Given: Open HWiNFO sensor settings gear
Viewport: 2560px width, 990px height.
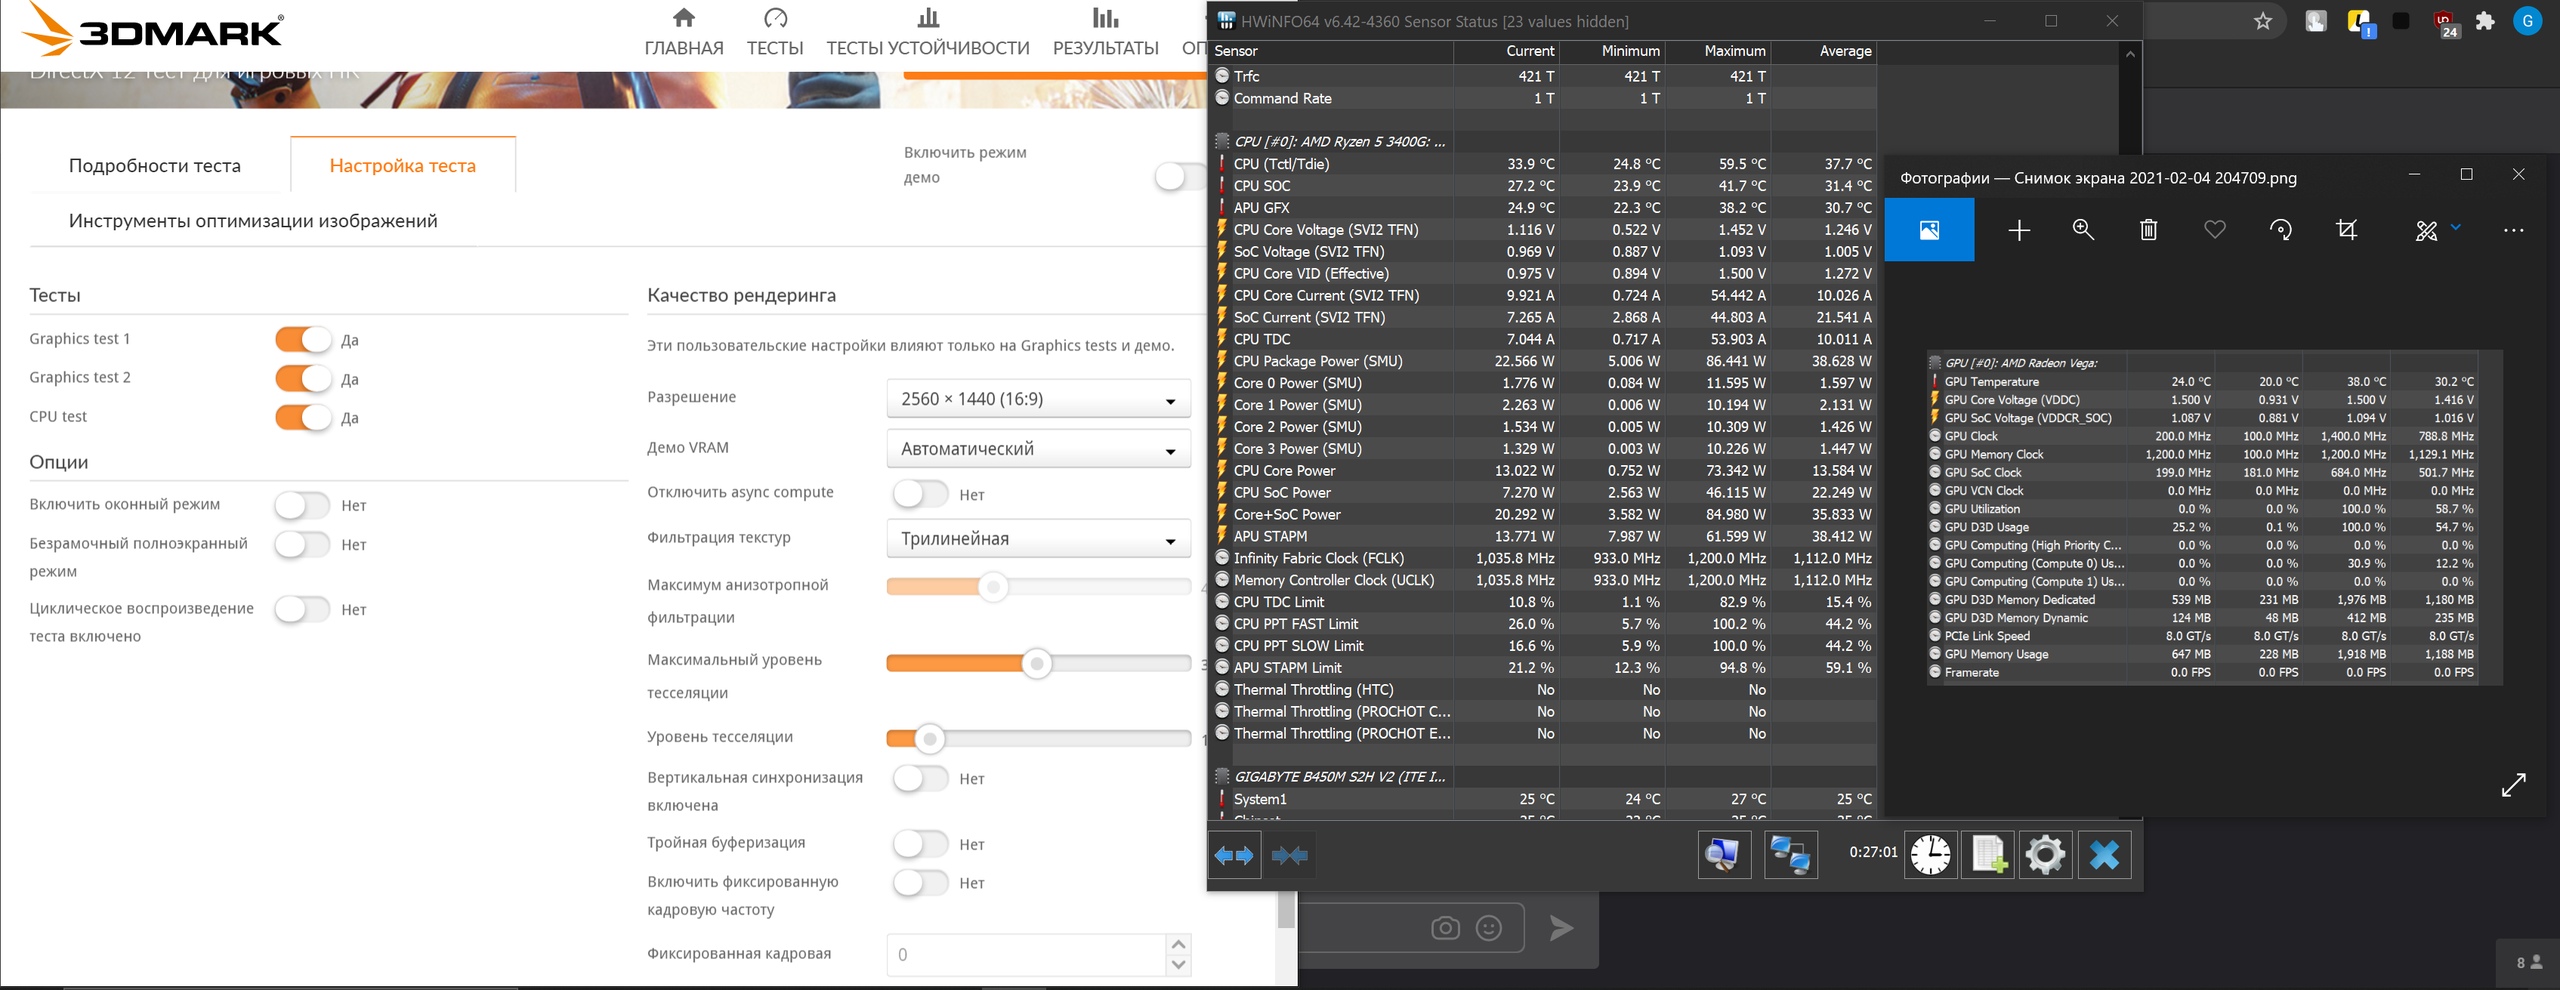Looking at the screenshot, I should tap(2045, 855).
